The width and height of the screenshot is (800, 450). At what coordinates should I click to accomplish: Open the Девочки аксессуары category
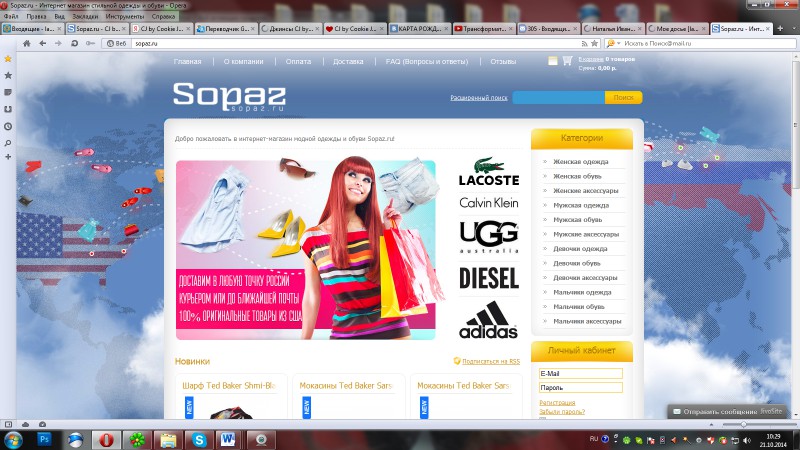(x=585, y=278)
